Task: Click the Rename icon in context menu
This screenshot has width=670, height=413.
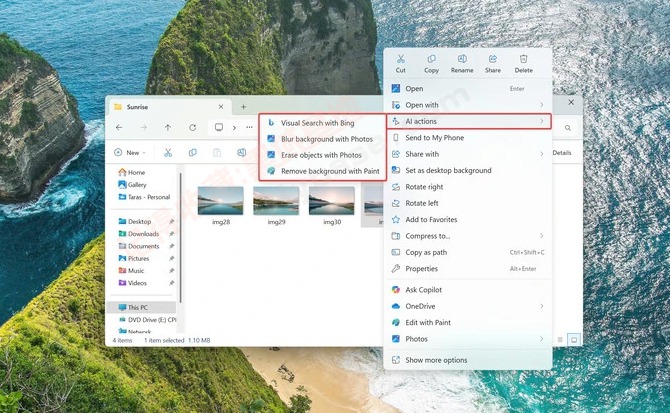Action: click(462, 64)
